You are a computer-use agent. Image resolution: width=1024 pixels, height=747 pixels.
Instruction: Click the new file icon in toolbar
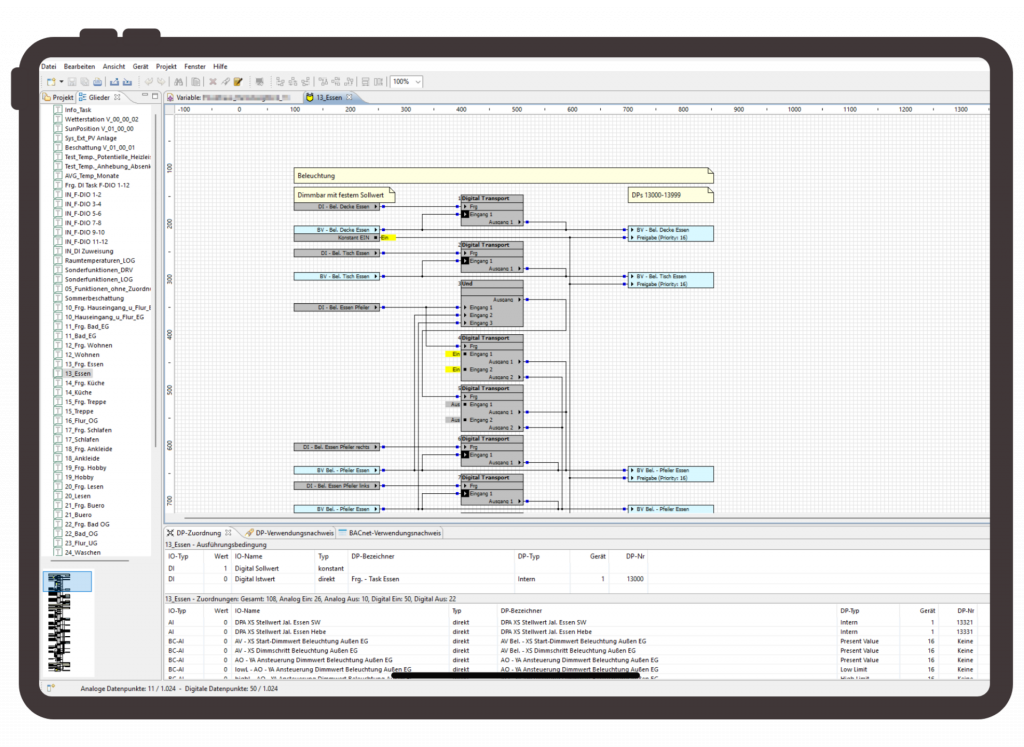click(50, 81)
